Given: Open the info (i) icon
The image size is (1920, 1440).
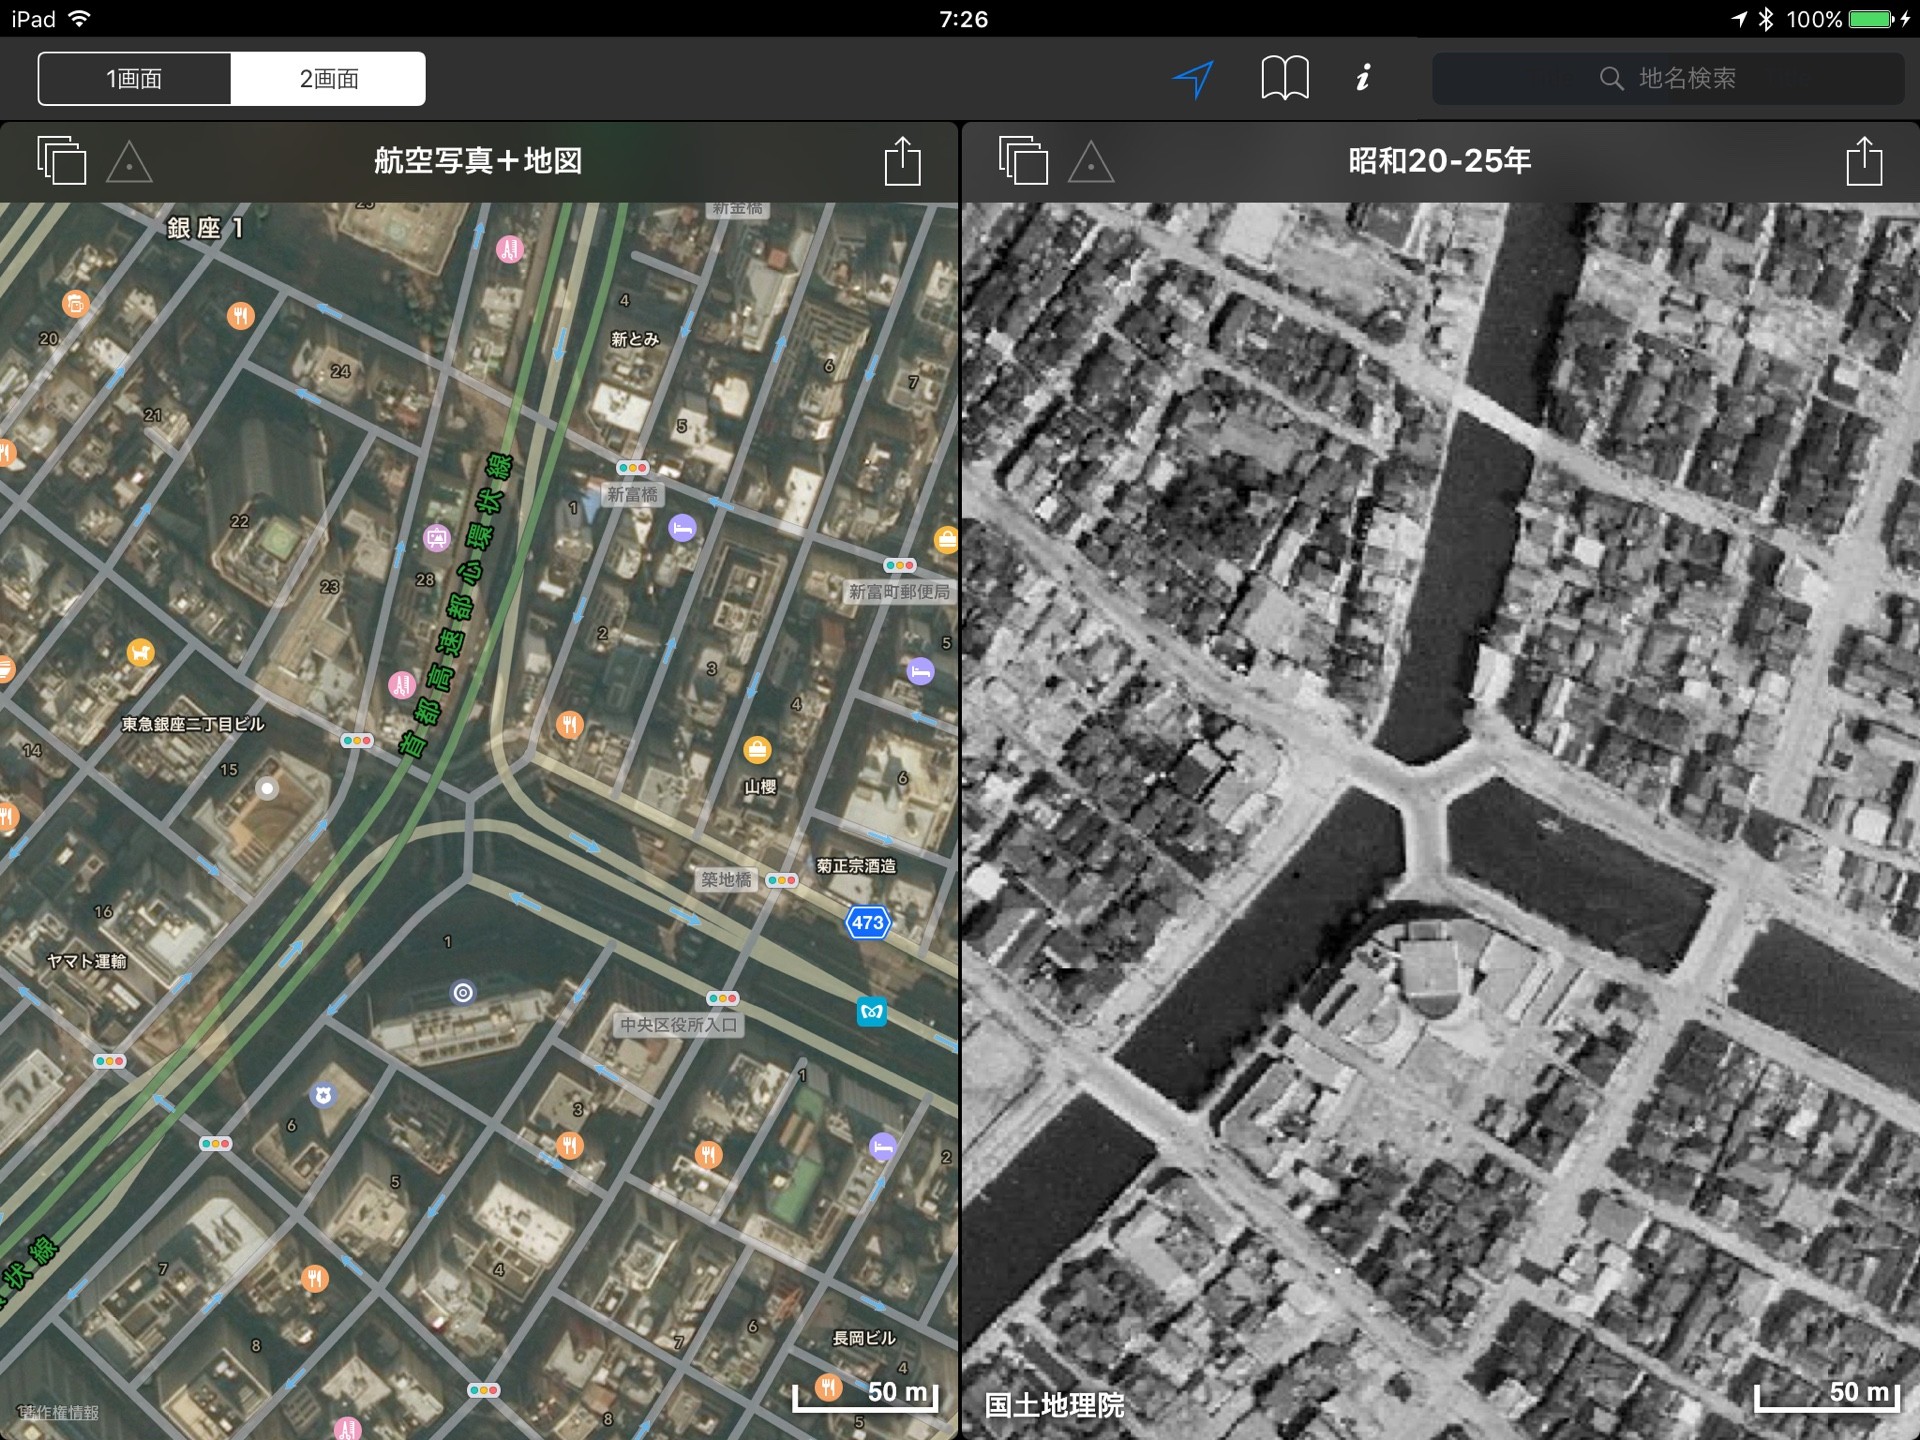Looking at the screenshot, I should pyautogui.click(x=1363, y=78).
